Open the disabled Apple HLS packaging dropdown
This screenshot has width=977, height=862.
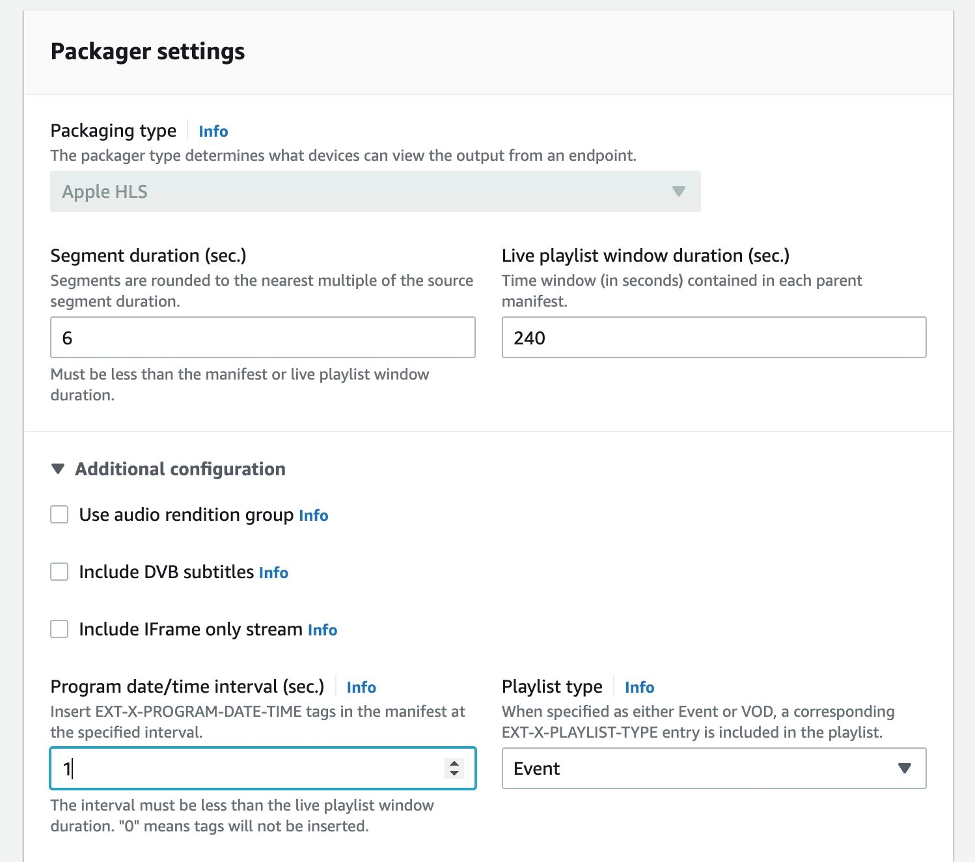375,191
